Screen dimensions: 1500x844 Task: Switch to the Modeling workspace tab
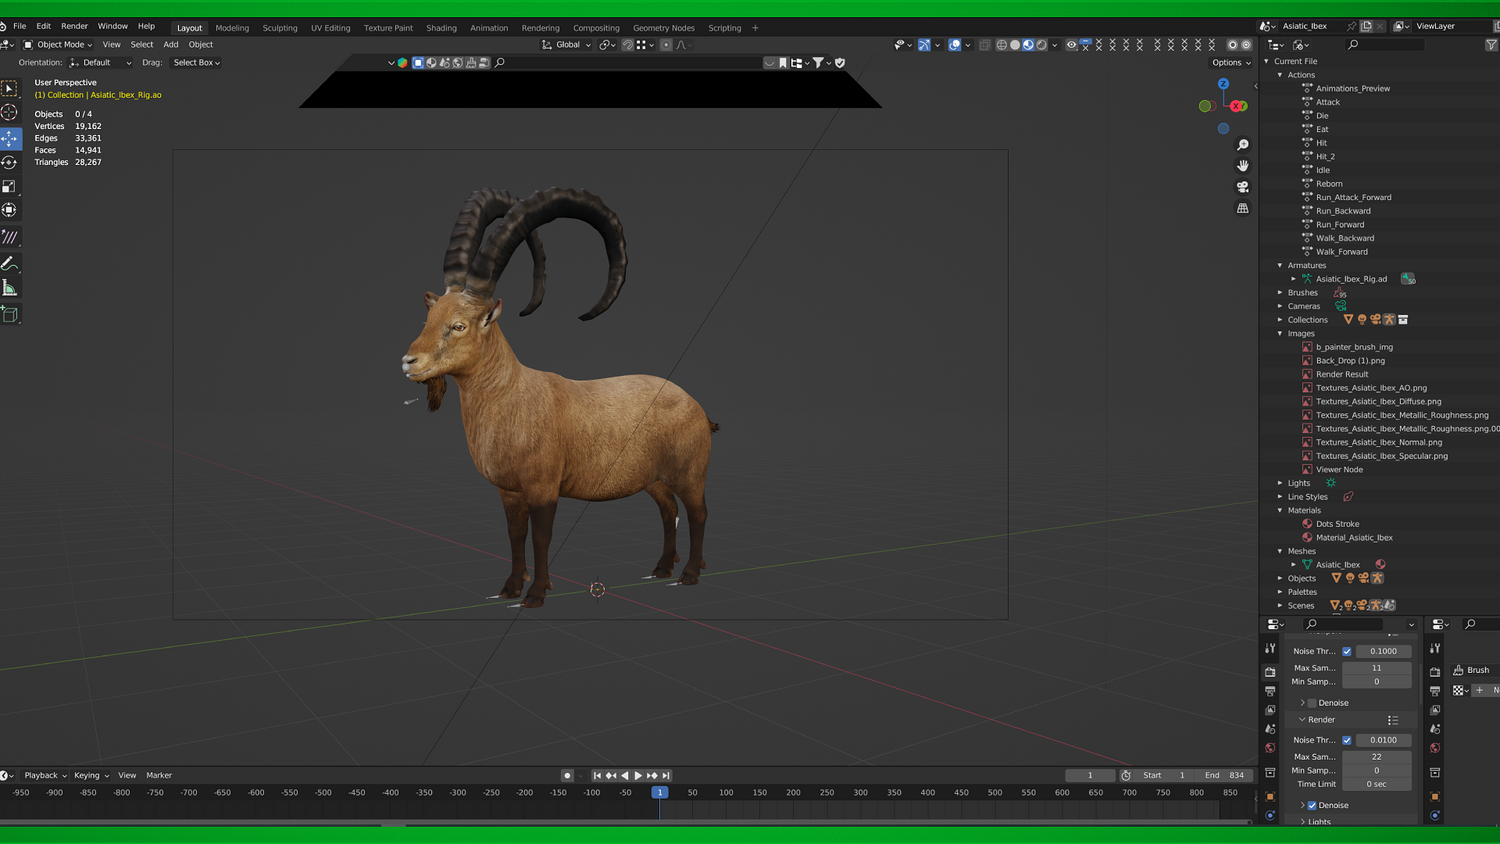point(232,28)
